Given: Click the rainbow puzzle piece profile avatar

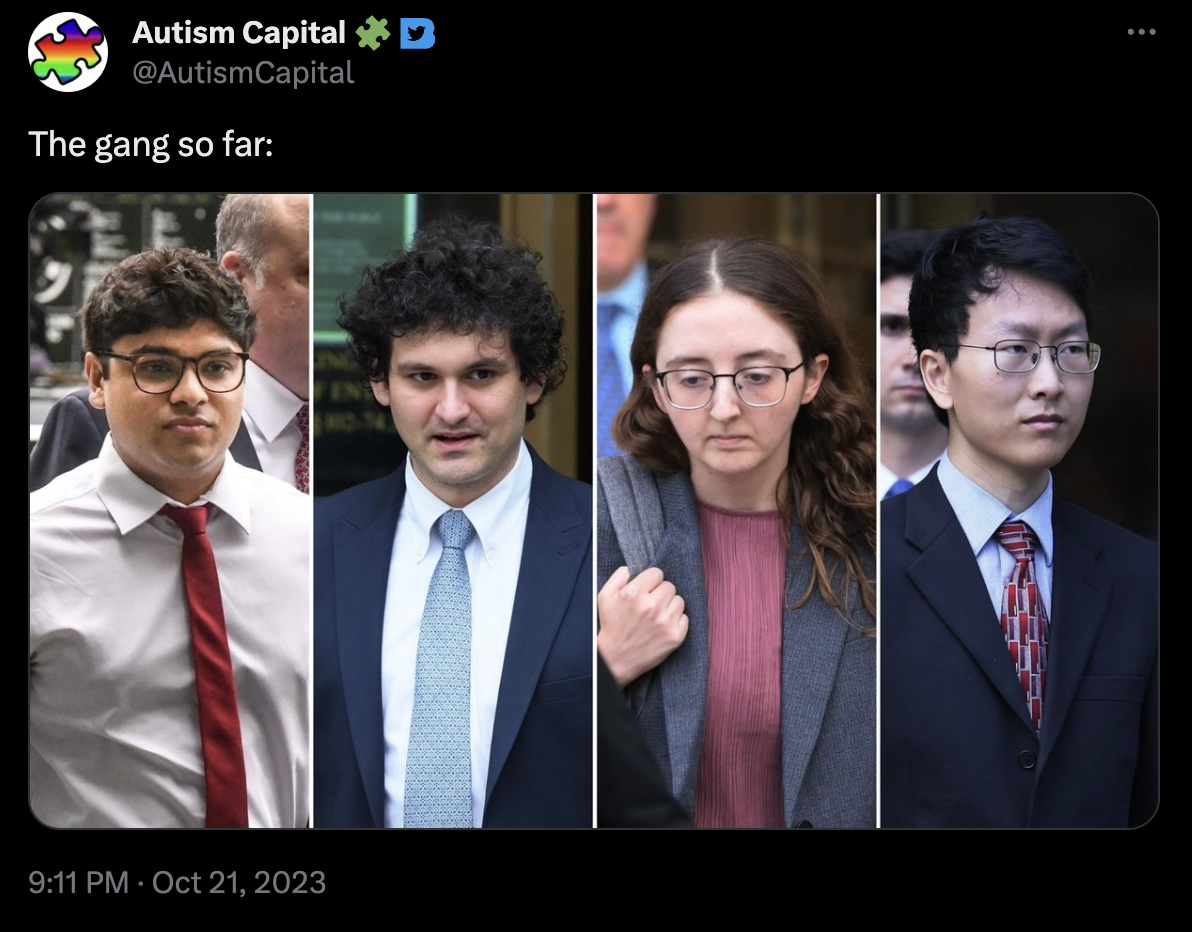Looking at the screenshot, I should [68, 52].
